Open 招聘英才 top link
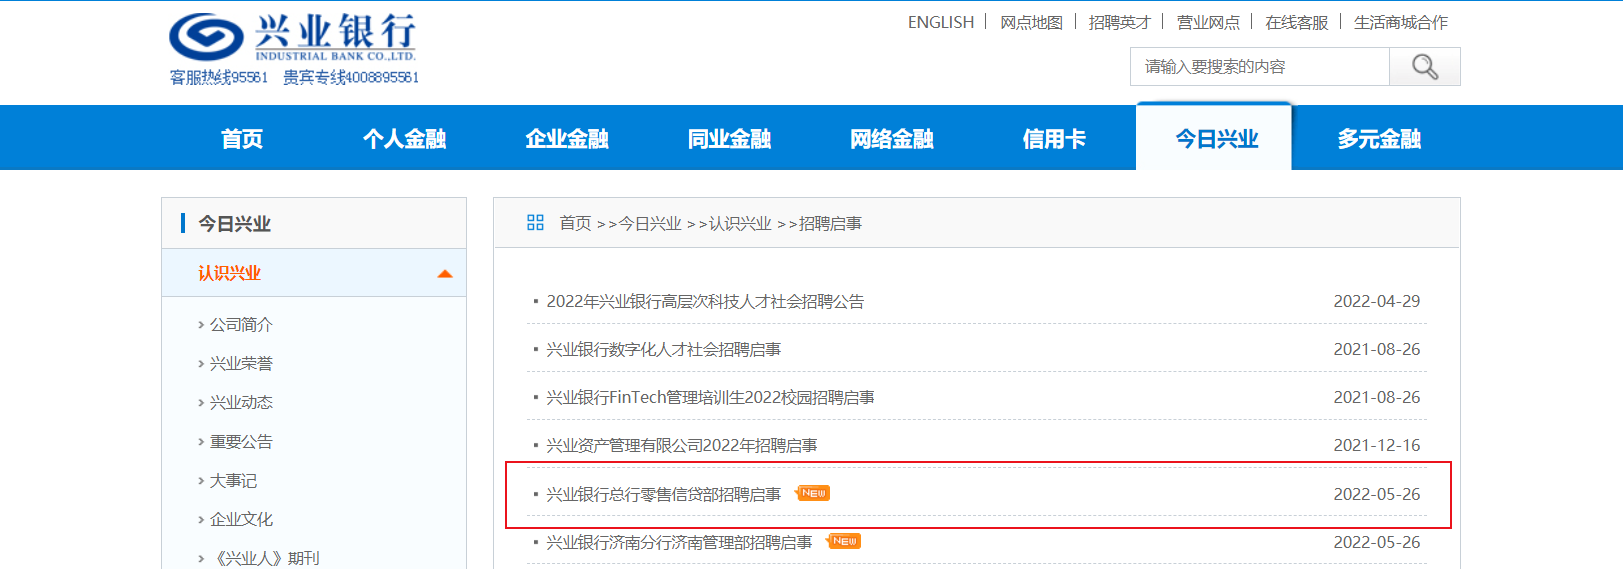 1119,22
